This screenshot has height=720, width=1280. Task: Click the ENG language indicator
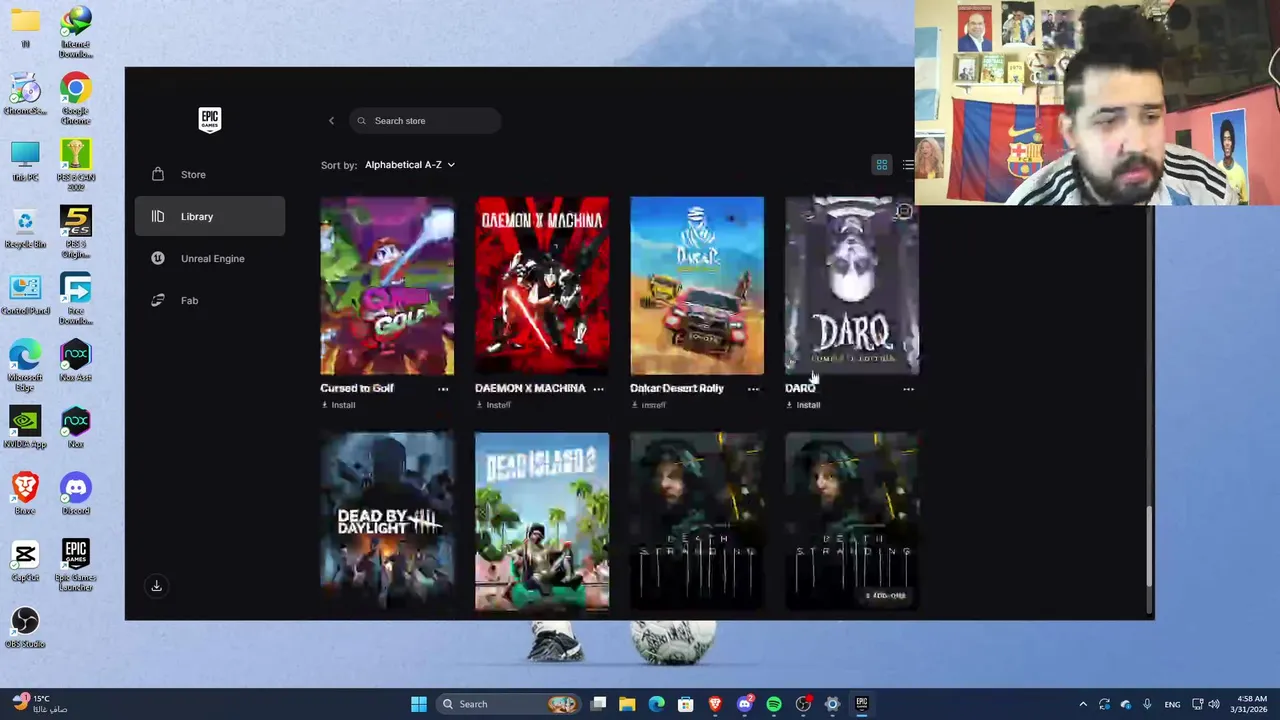[1172, 704]
